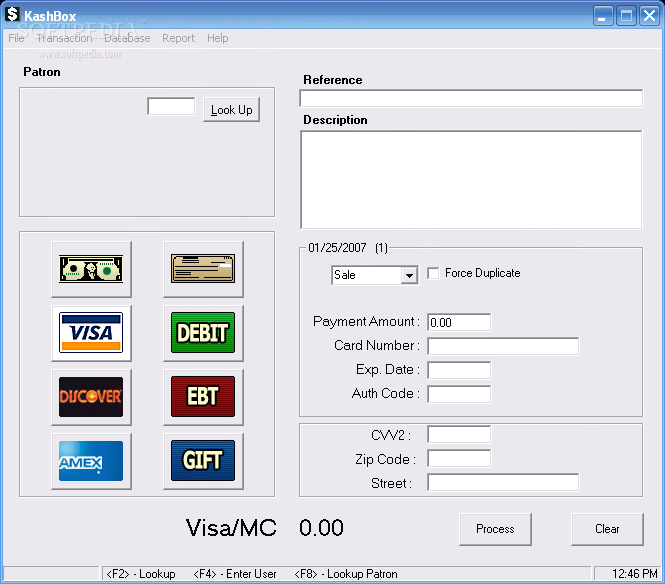Click the Card Number field
Screen dimensions: 665x584
click(x=503, y=346)
